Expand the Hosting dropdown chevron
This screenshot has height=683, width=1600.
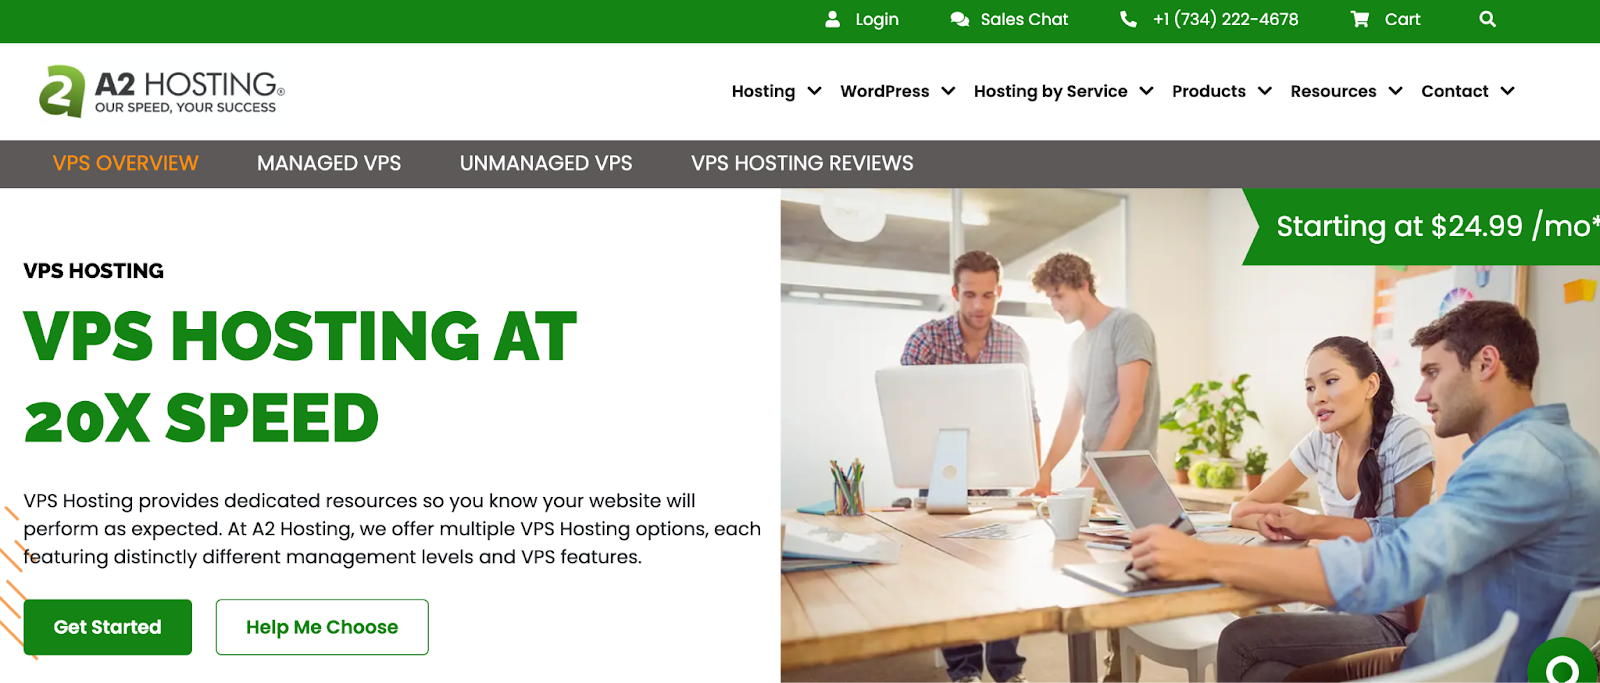tap(814, 91)
